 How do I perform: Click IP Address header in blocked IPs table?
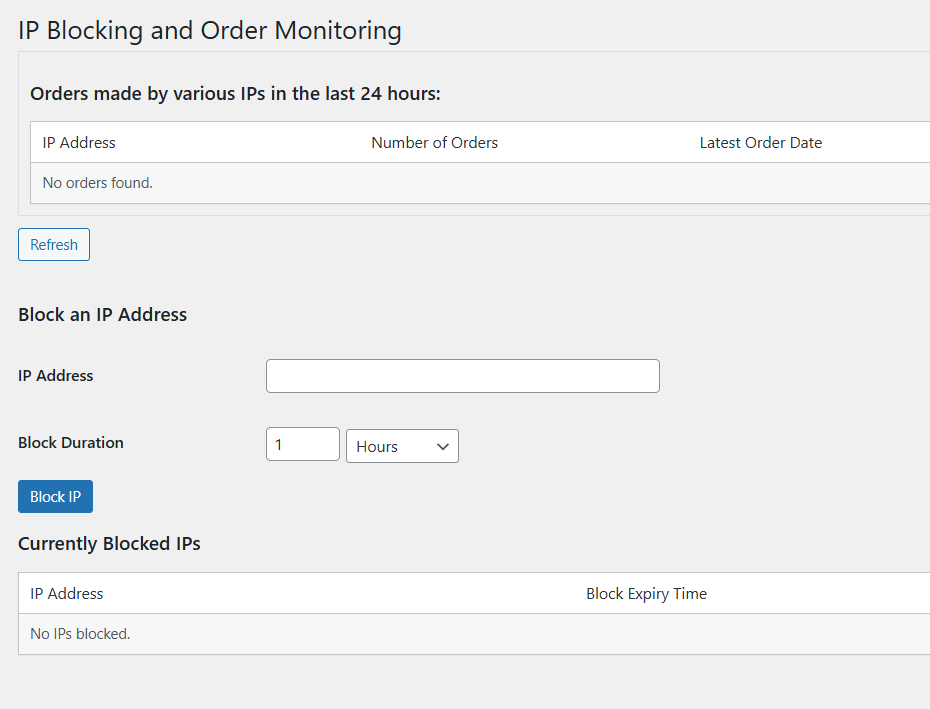67,594
